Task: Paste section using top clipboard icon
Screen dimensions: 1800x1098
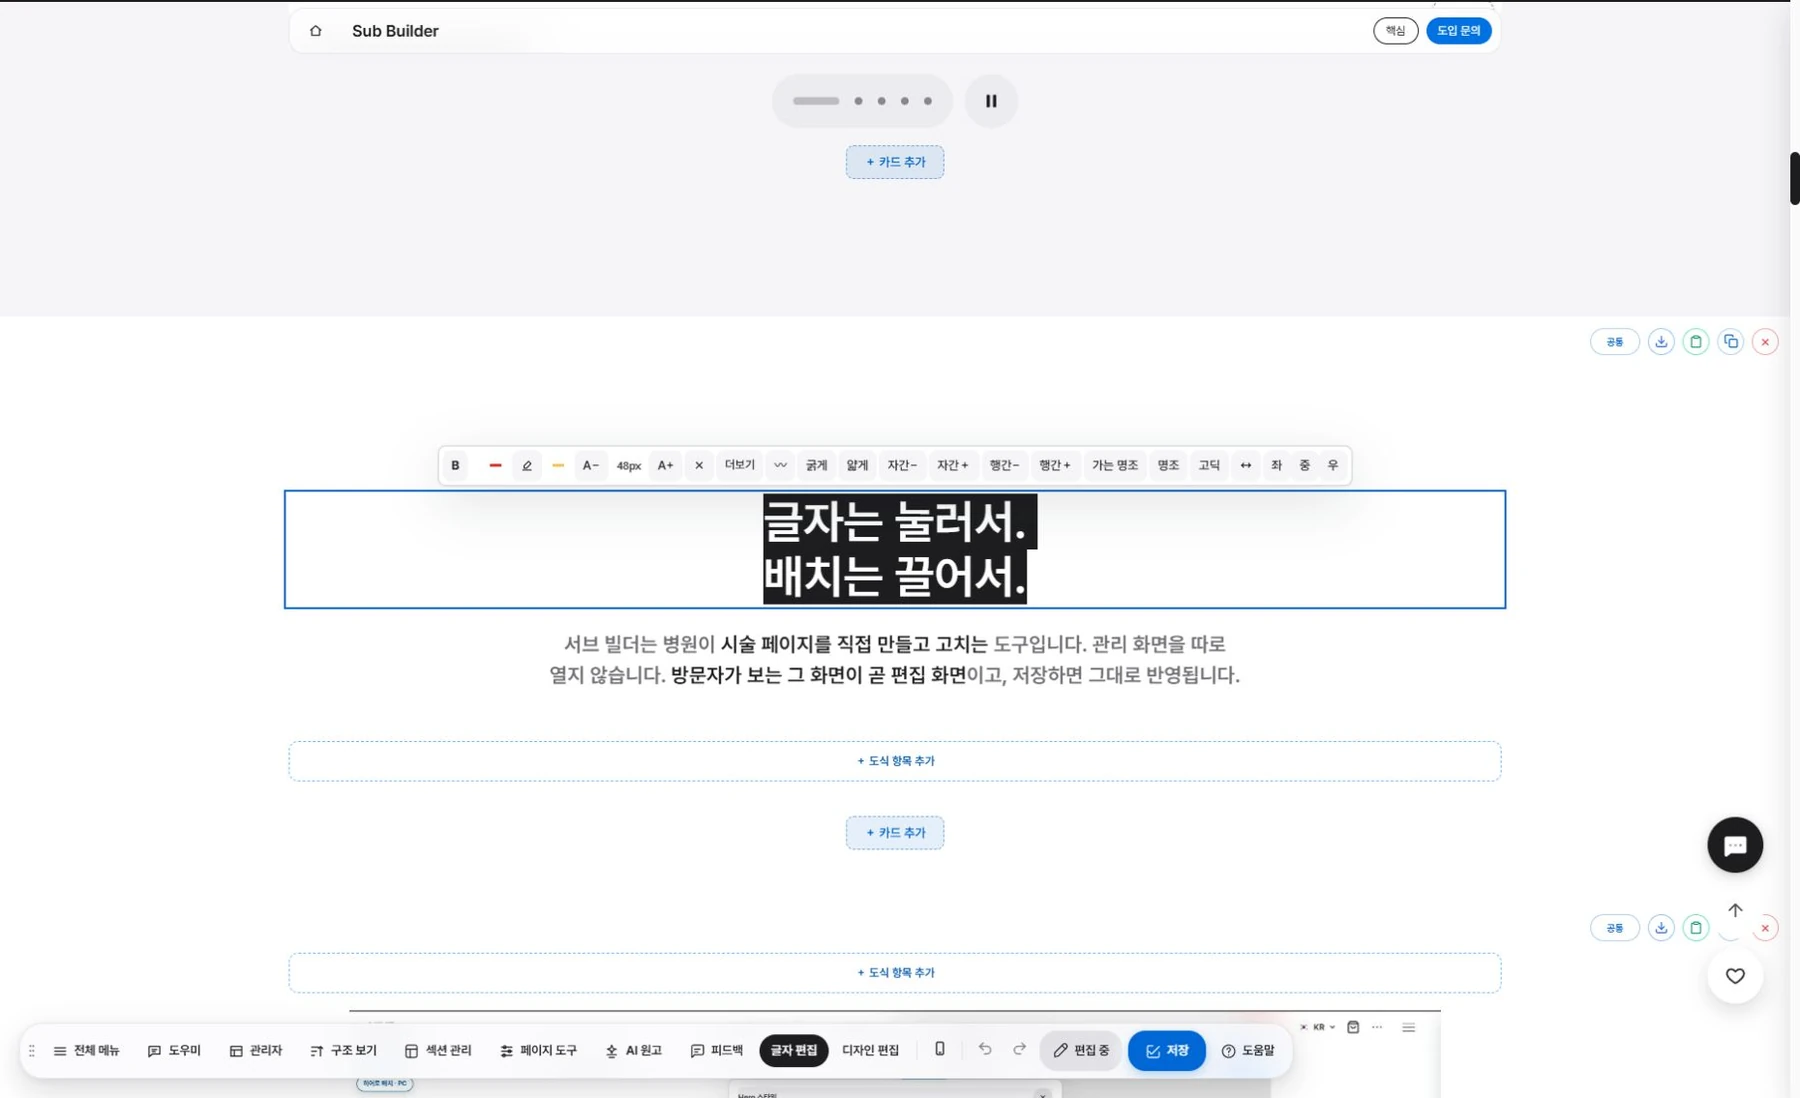Action: pos(1696,342)
